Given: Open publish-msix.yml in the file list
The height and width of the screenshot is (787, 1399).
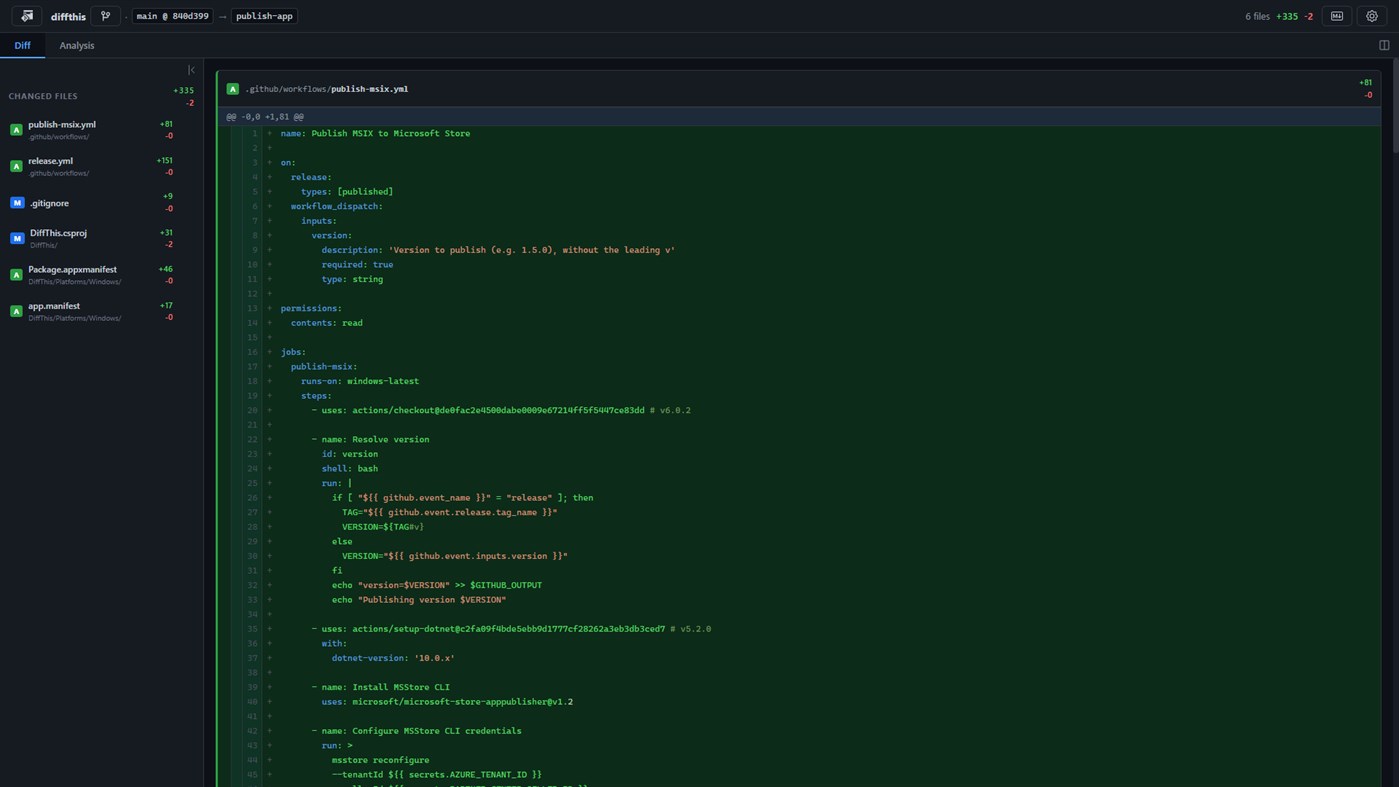Looking at the screenshot, I should (x=101, y=130).
